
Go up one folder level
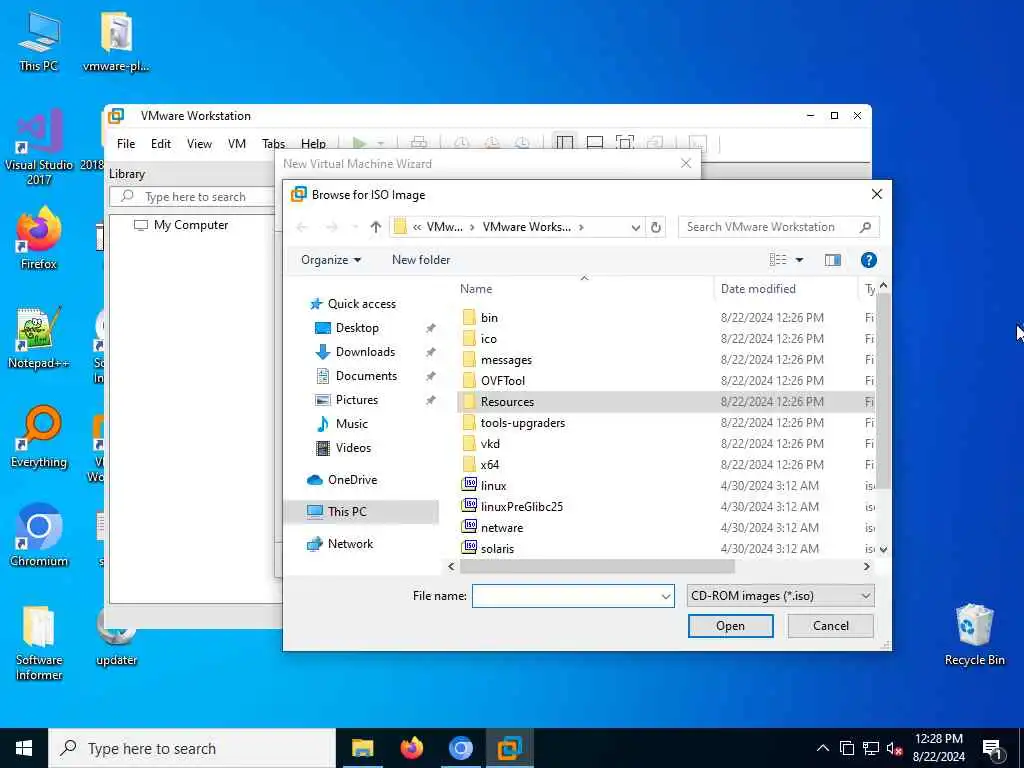coord(376,227)
